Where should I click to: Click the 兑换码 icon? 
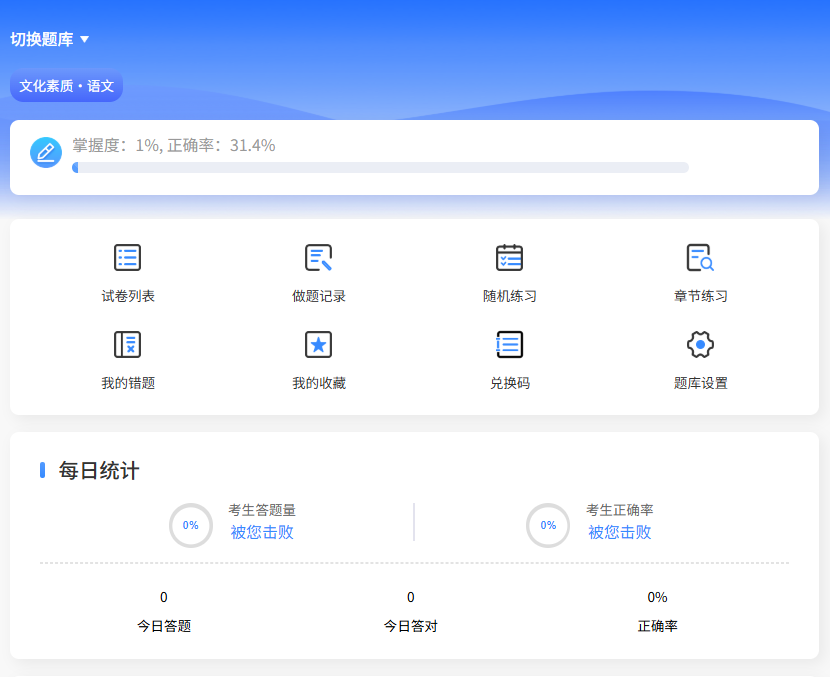509,345
